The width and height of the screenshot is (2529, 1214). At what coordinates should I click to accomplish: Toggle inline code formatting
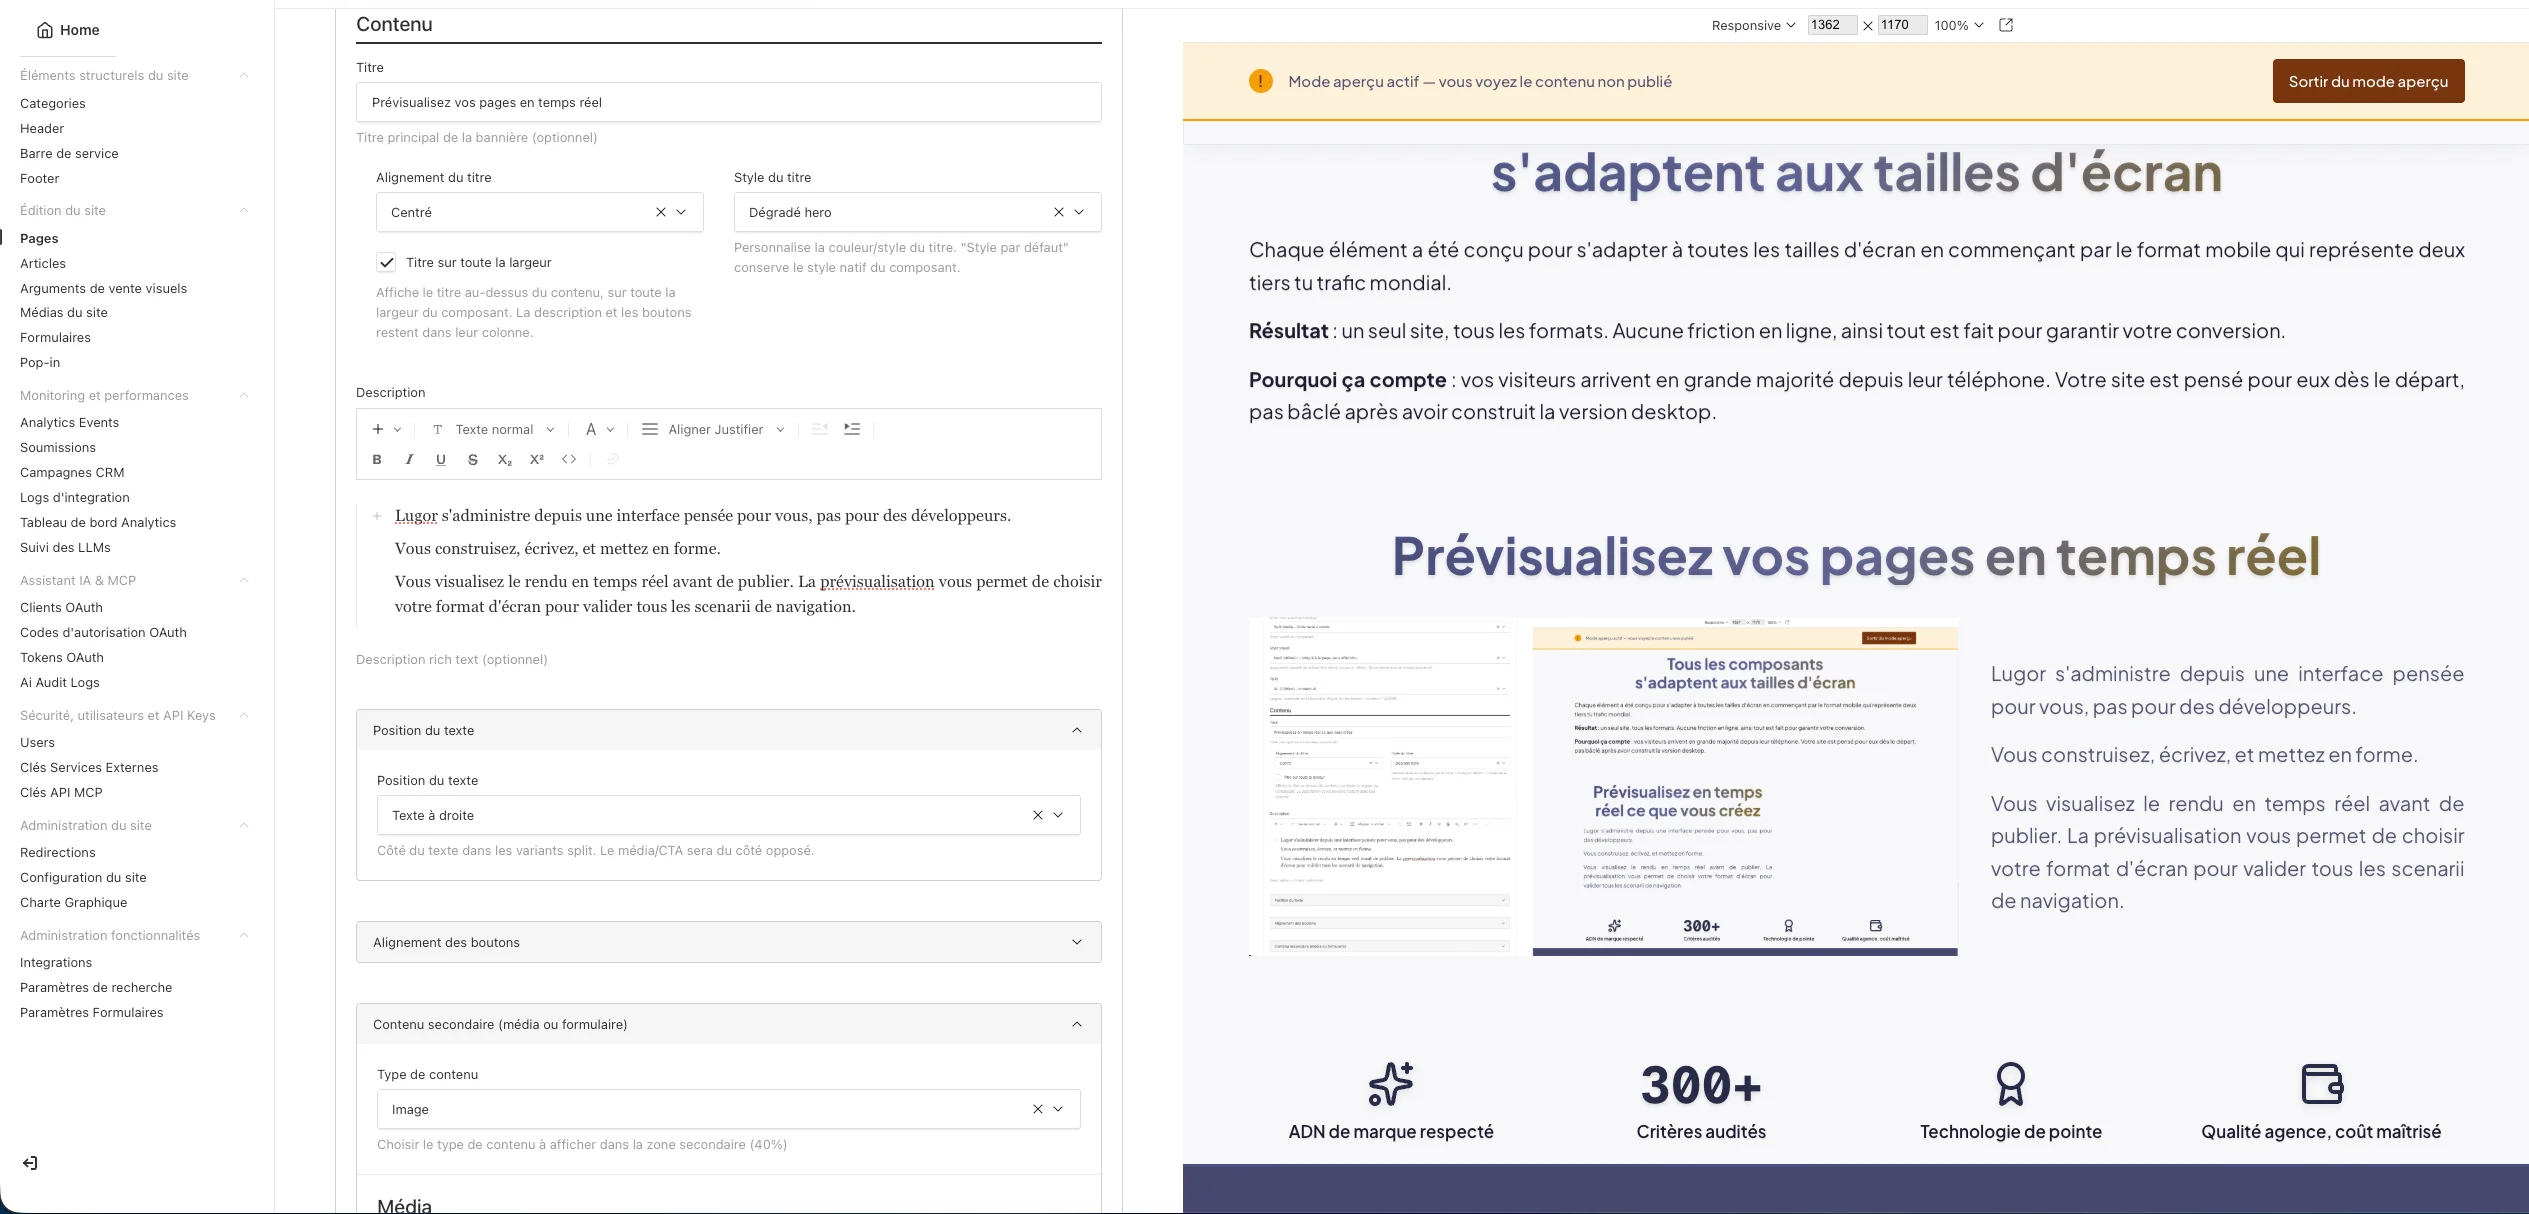(569, 459)
